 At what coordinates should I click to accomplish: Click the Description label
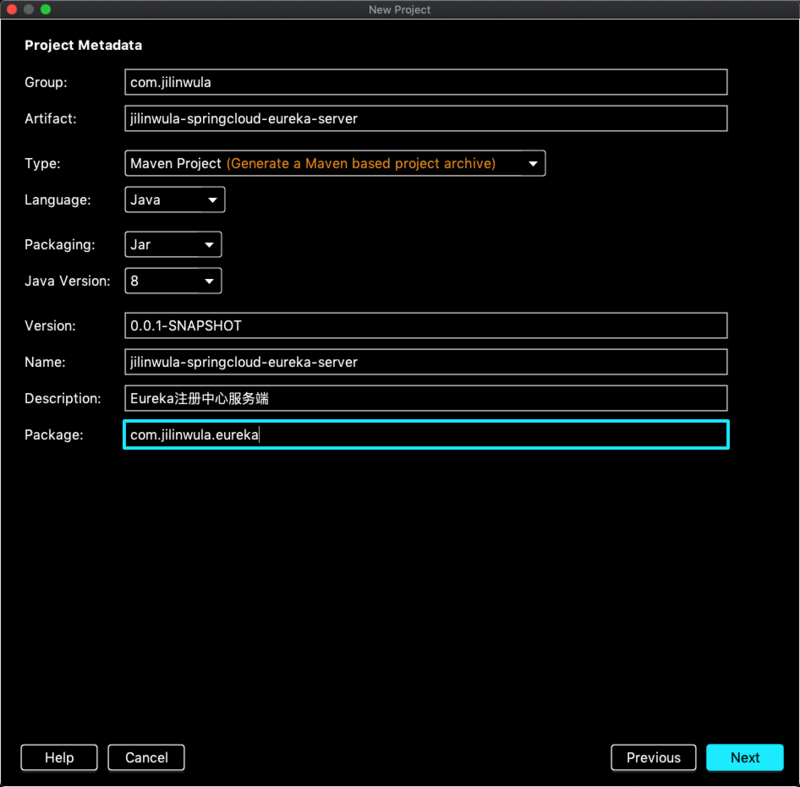pyautogui.click(x=63, y=398)
